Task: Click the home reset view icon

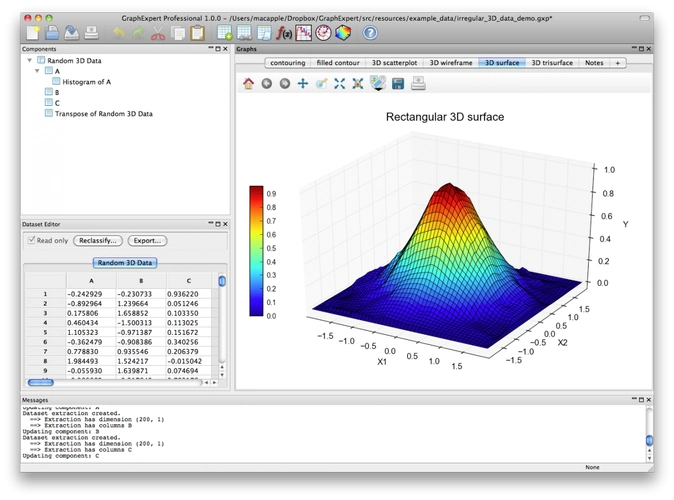Action: (x=249, y=83)
